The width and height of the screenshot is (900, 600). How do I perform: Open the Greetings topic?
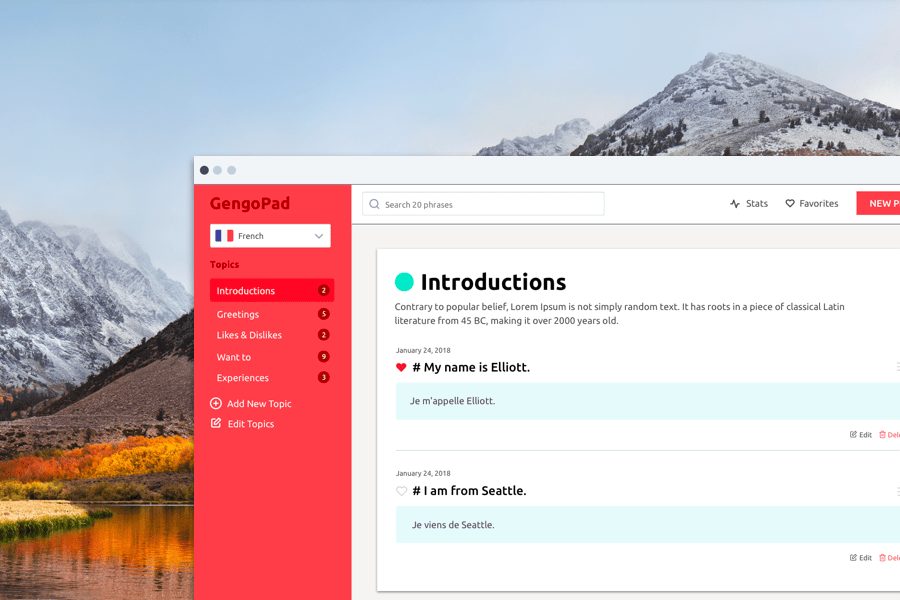pos(238,314)
